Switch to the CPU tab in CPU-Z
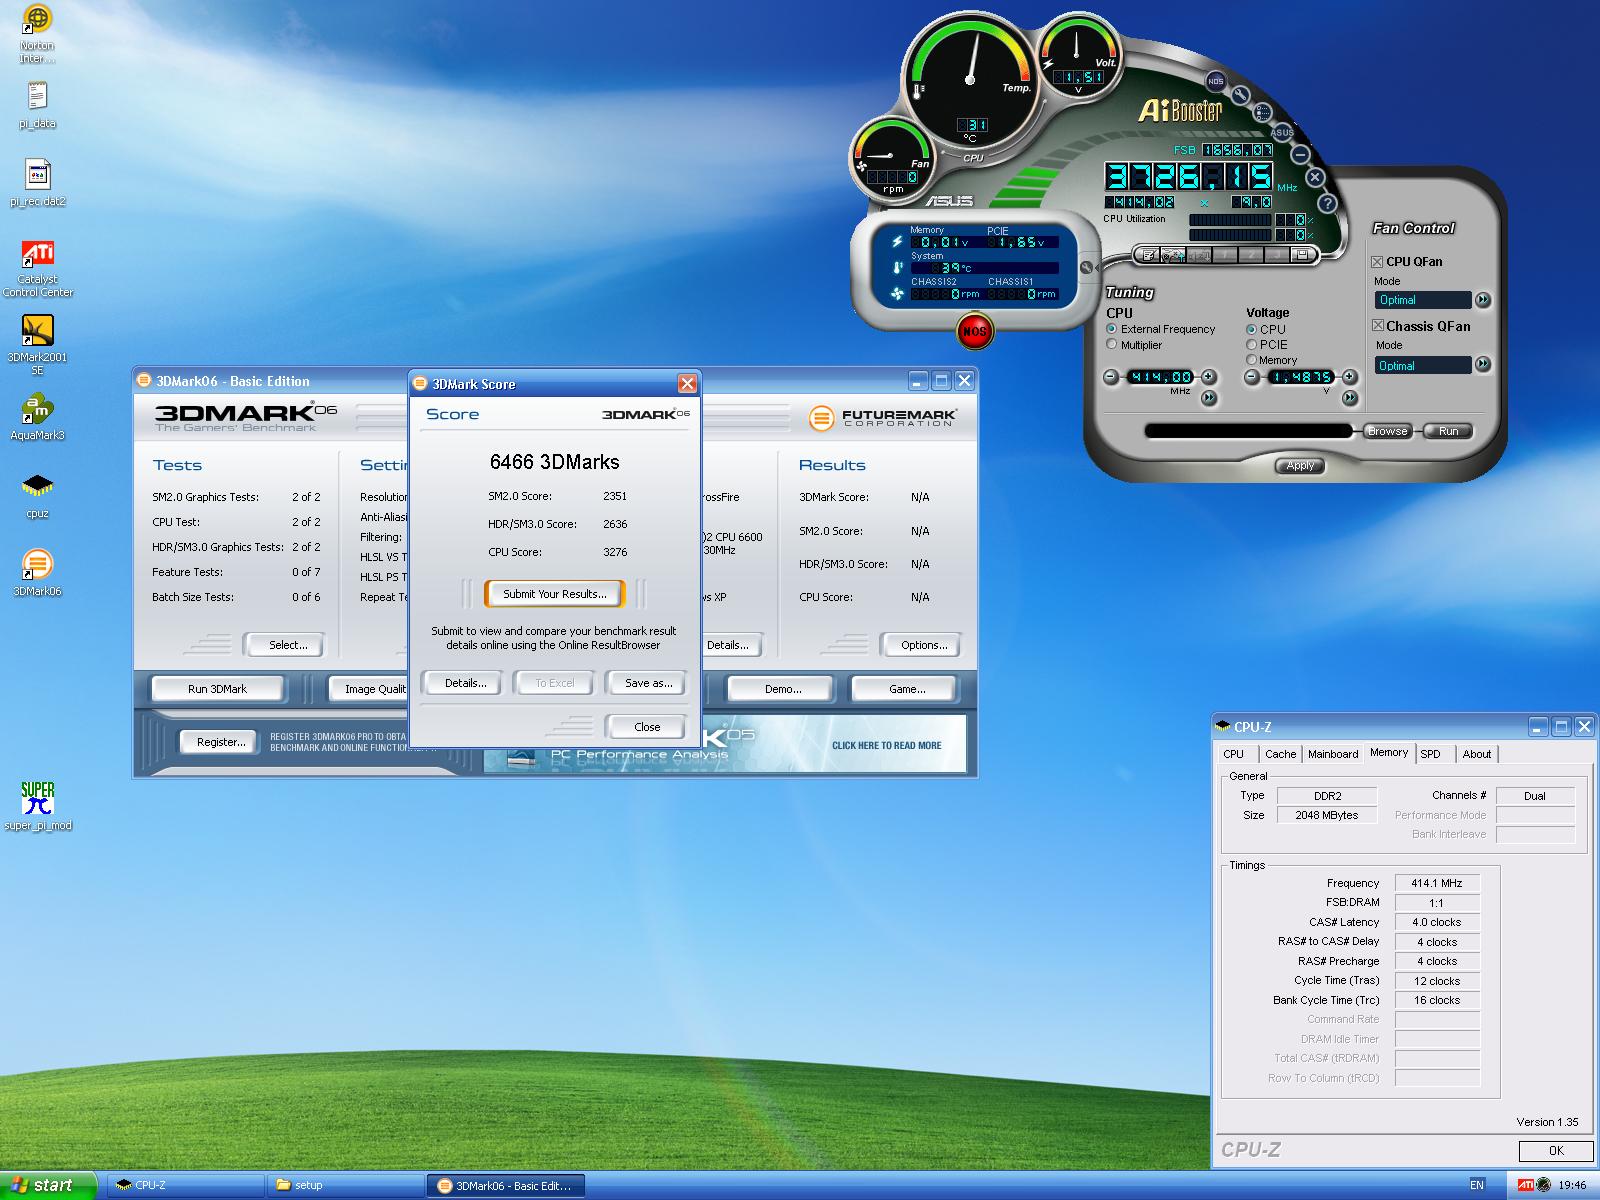Screen dimensions: 1600x1200 coord(1234,754)
